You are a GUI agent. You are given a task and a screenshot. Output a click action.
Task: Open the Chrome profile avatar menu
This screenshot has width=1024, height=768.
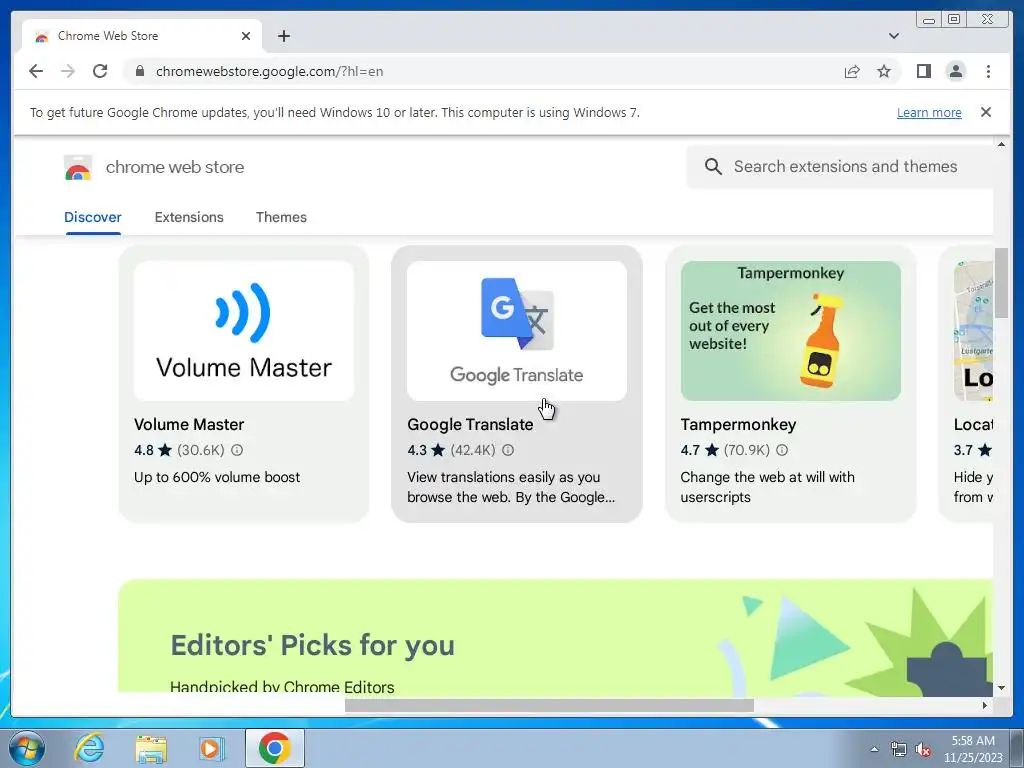tap(955, 71)
